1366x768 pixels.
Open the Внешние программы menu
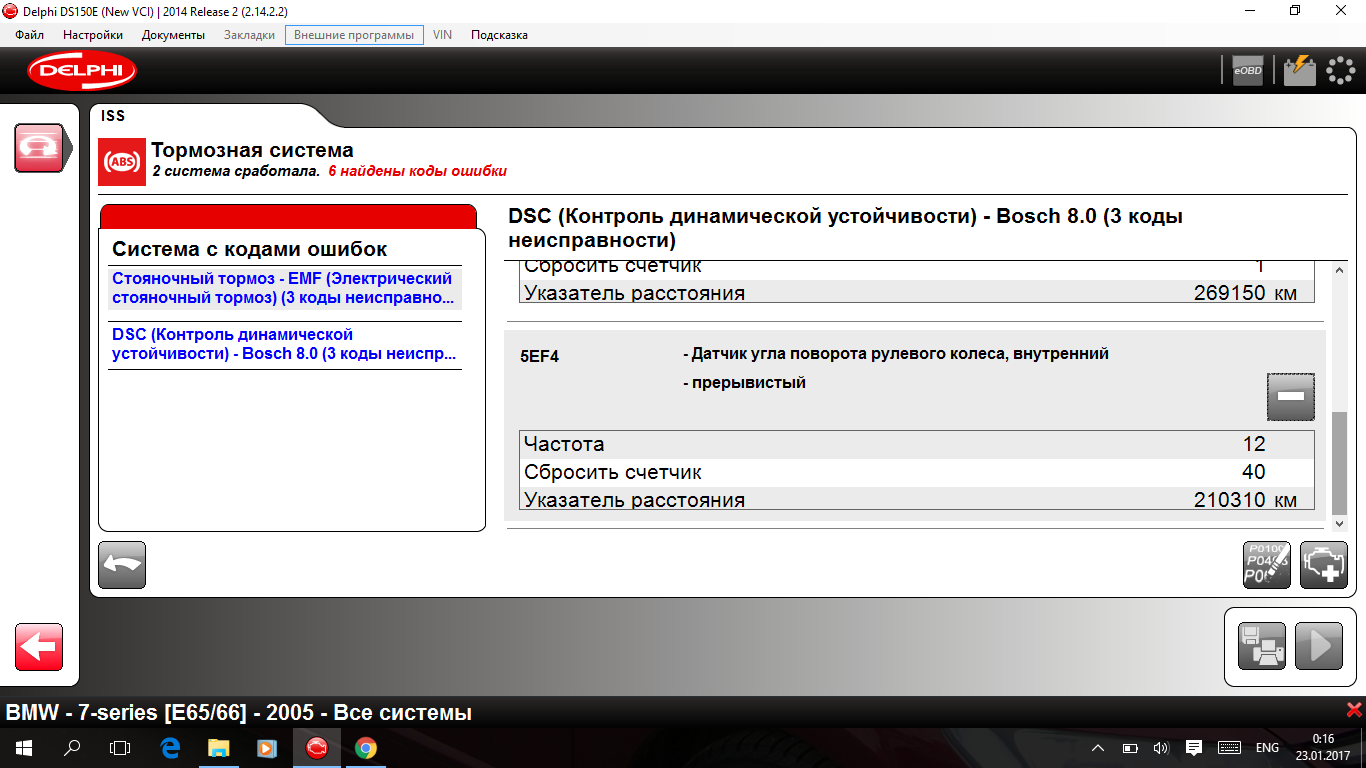354,35
